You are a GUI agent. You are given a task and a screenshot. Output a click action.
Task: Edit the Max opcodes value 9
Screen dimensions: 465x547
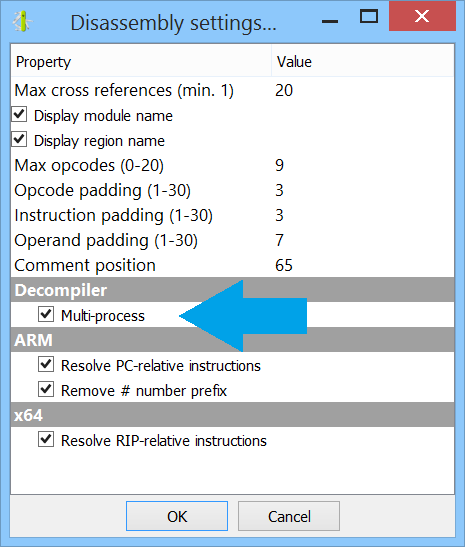pyautogui.click(x=363, y=165)
